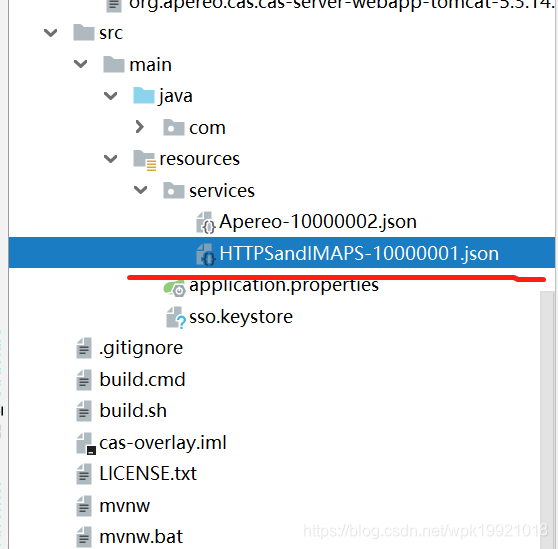Select LICENSE.txt file name
The height and width of the screenshot is (549, 558).
(x=148, y=474)
